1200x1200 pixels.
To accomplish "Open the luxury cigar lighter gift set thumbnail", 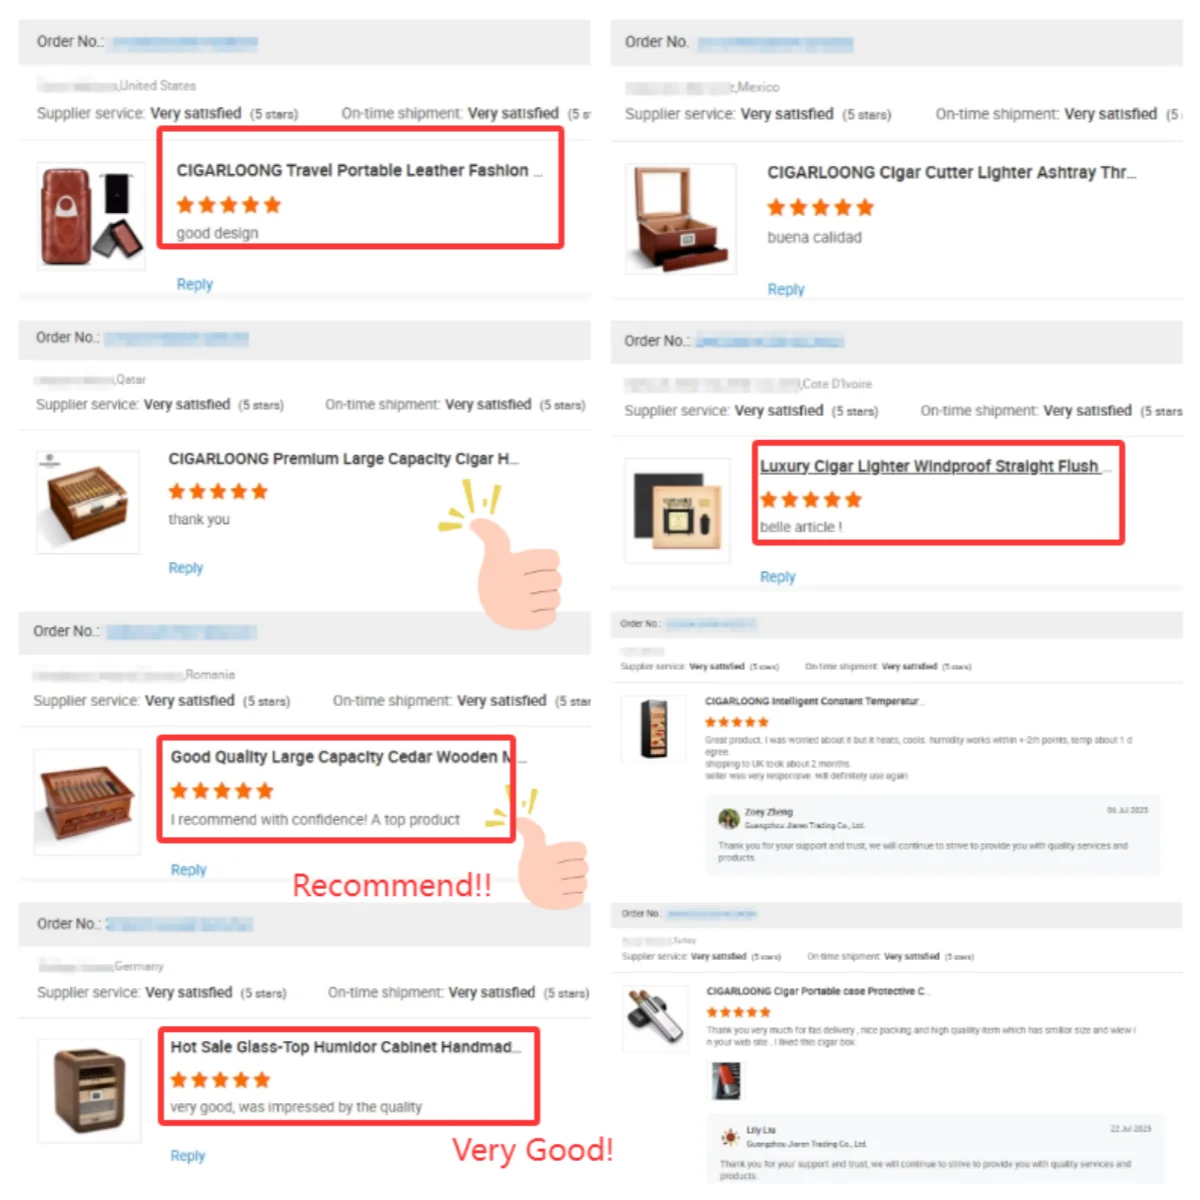I will 677,510.
